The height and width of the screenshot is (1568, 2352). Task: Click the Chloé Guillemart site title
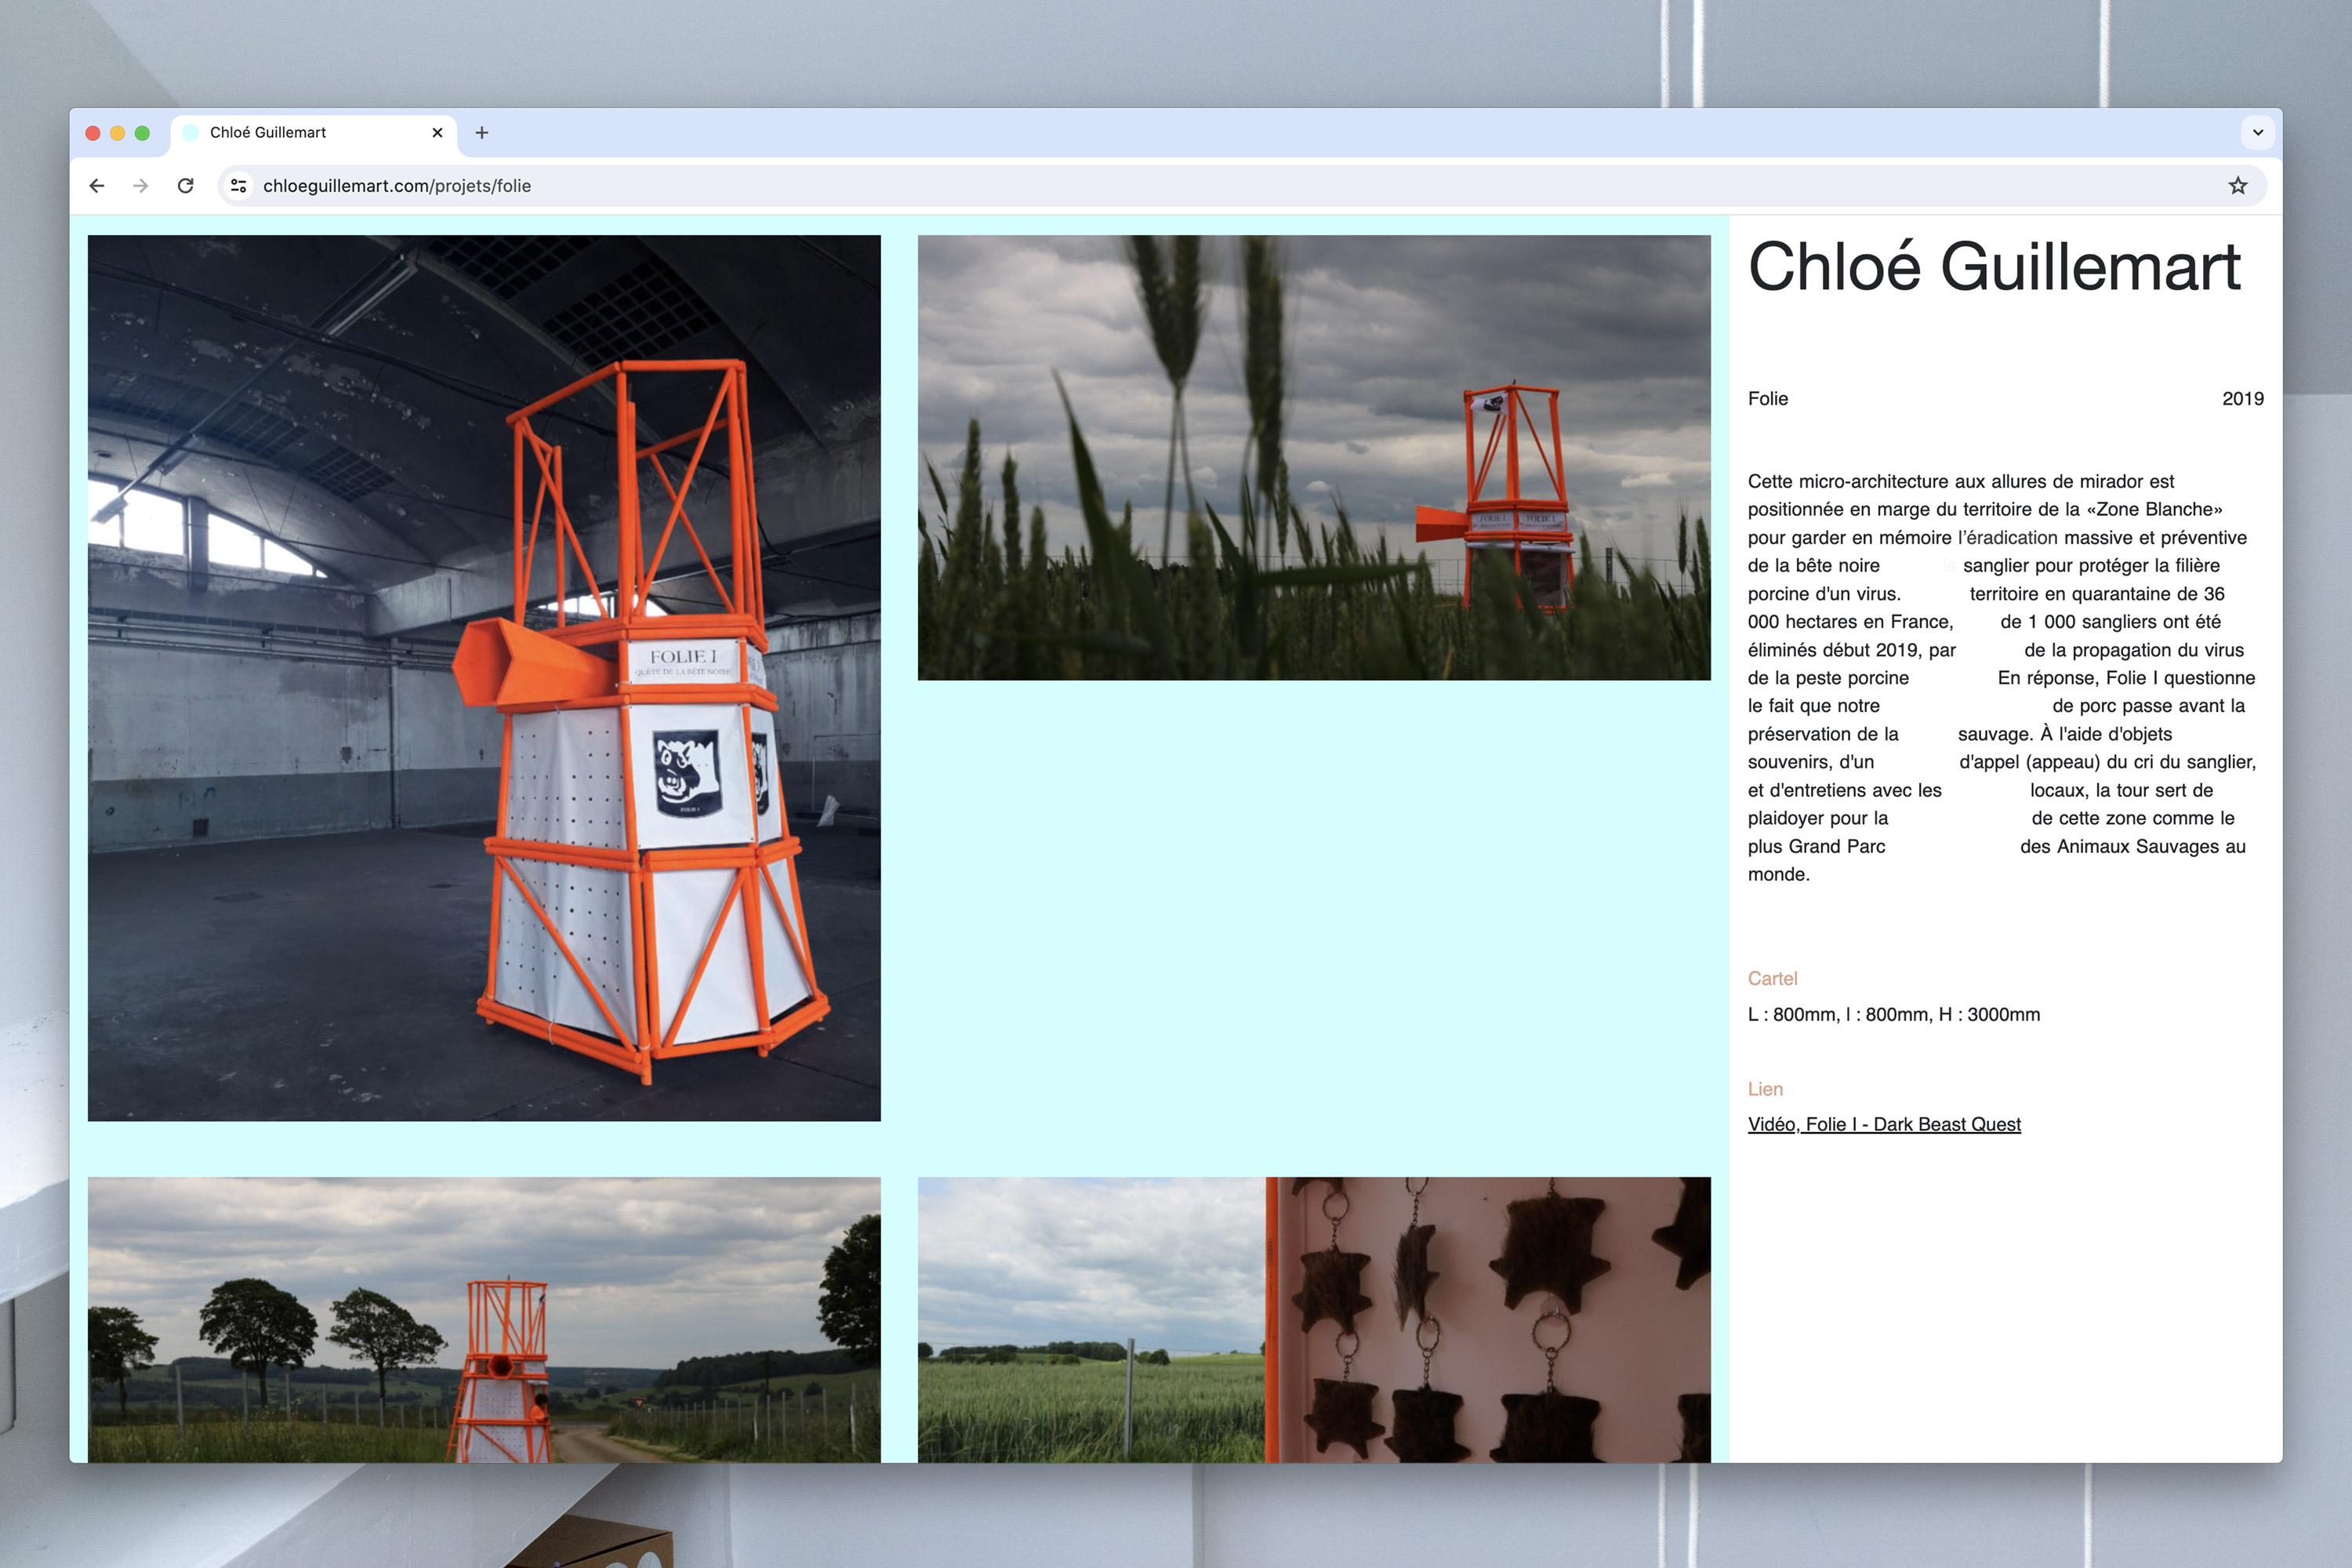(1994, 268)
